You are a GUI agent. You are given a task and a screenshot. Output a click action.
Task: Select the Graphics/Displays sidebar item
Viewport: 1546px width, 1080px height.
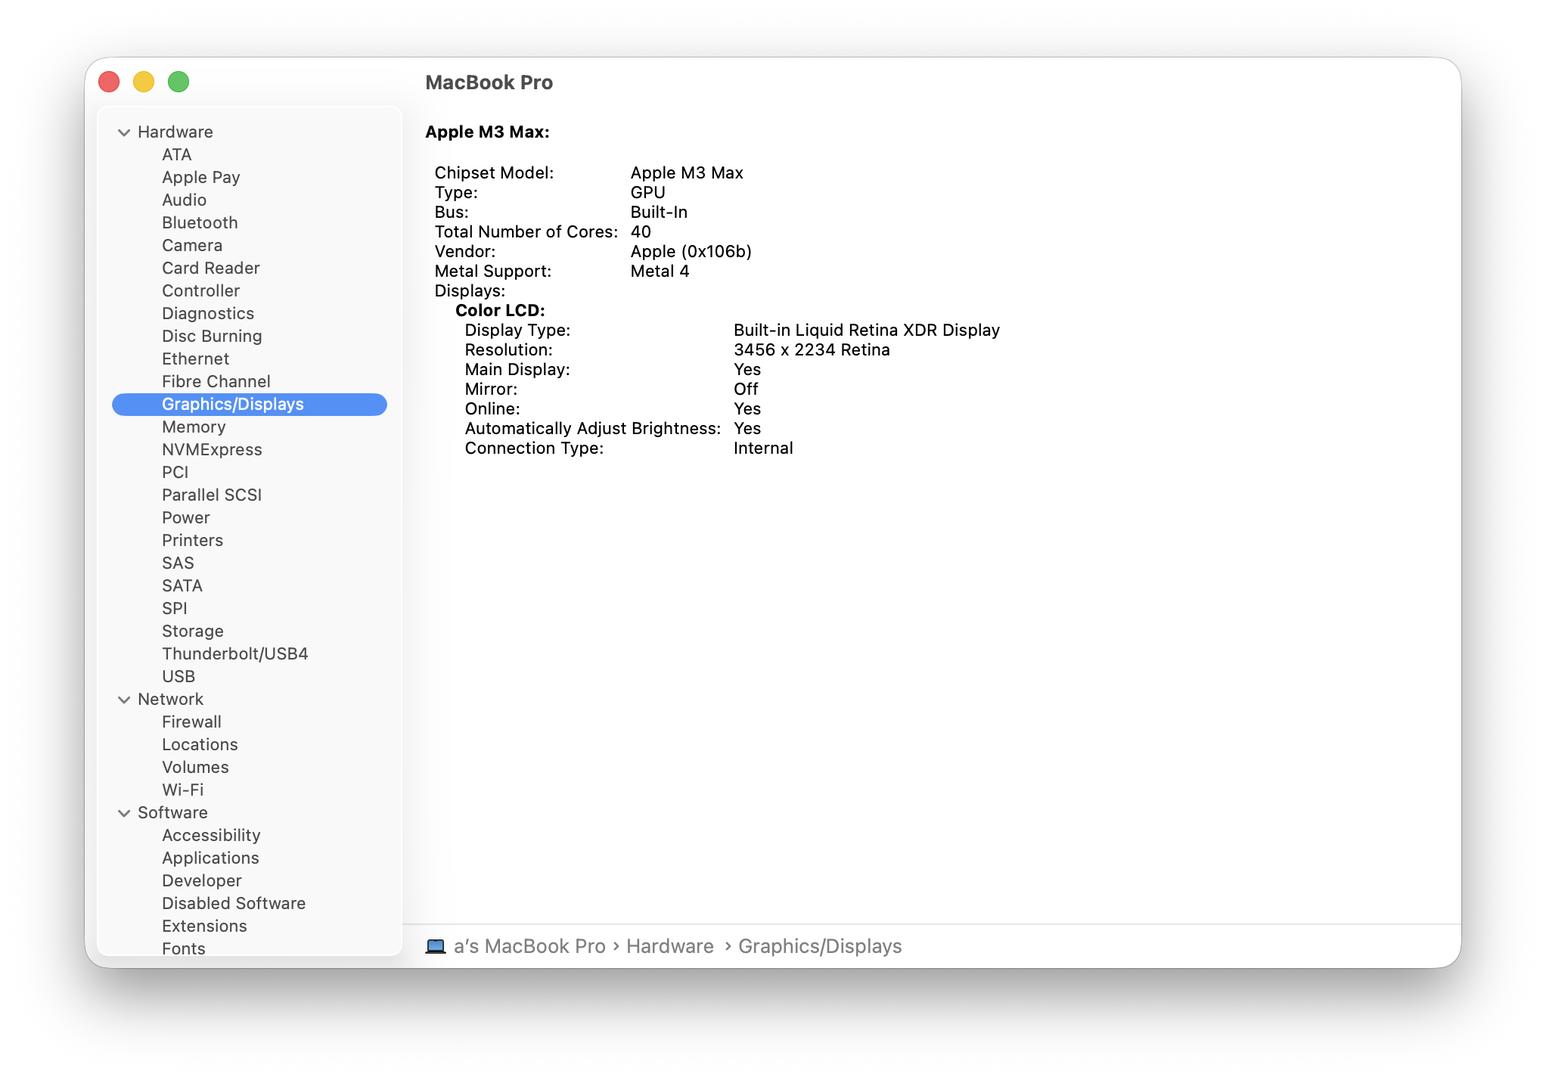tap(232, 404)
